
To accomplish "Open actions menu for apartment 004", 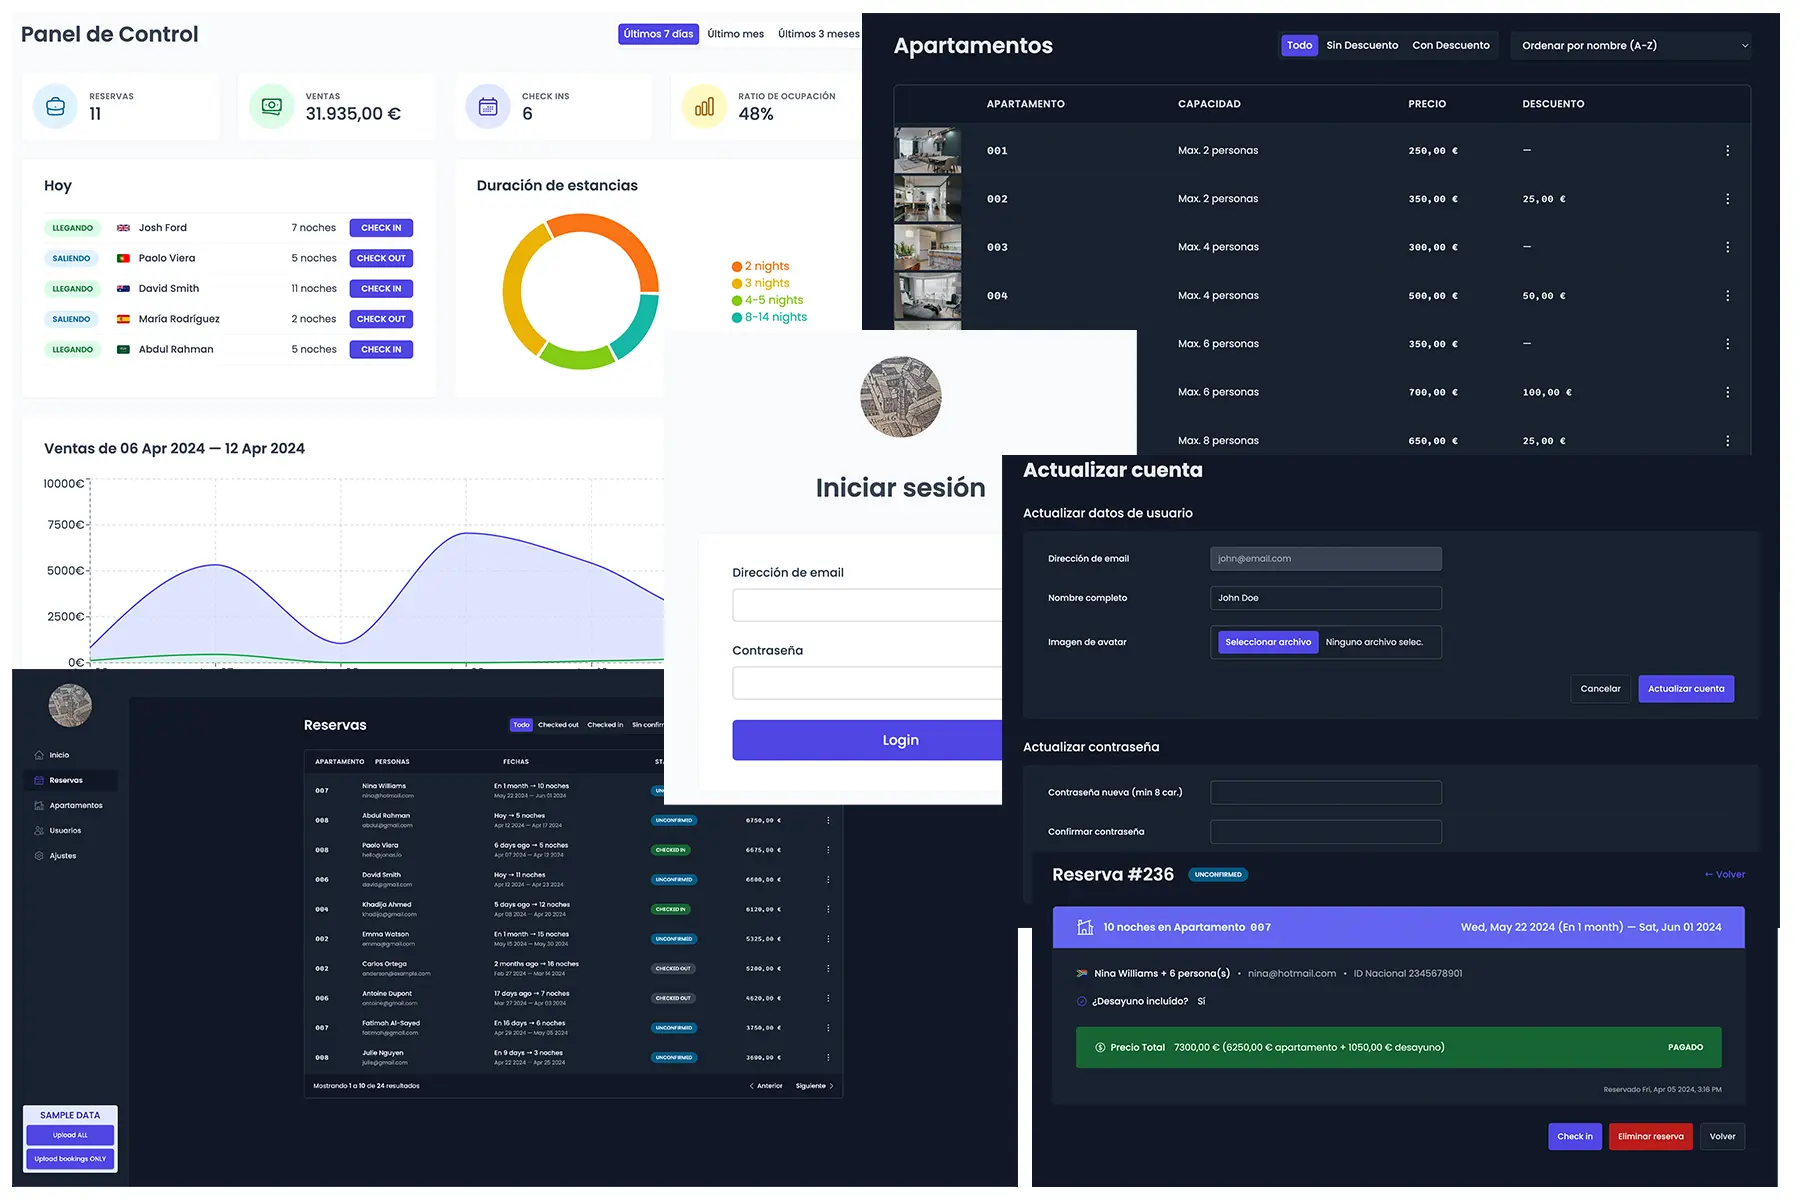I will coord(1727,296).
